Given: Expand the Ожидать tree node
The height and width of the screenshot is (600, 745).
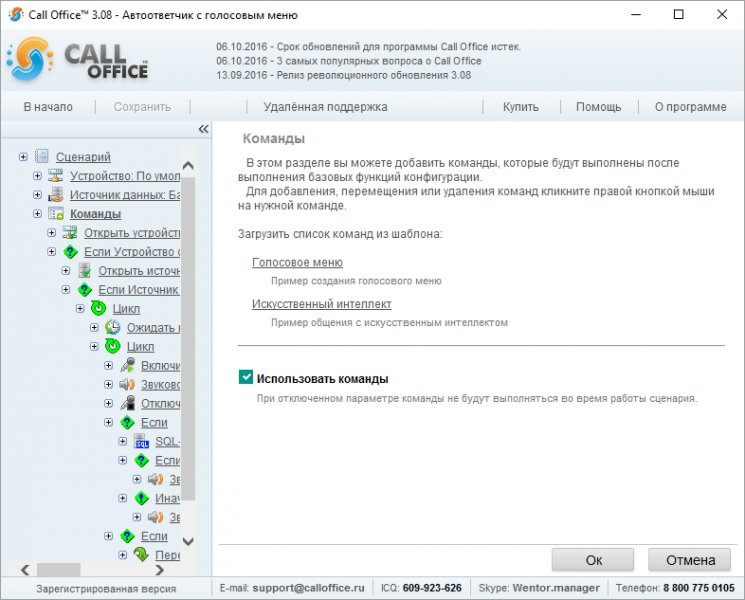Looking at the screenshot, I should tap(94, 327).
